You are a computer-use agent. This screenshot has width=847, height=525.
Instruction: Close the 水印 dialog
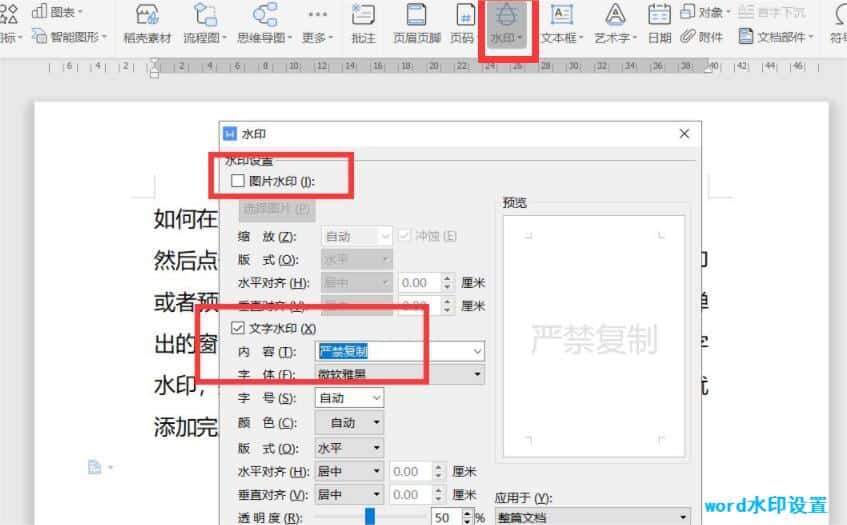684,133
